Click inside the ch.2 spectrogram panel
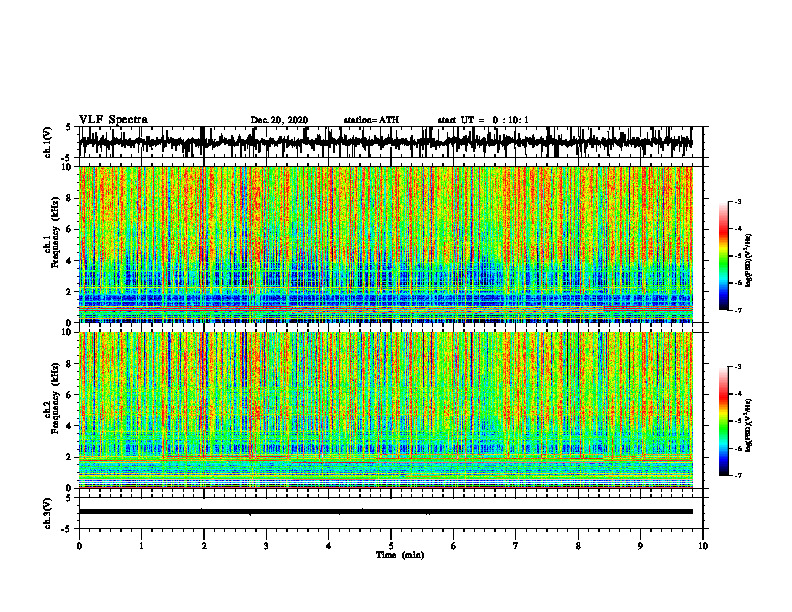This screenshot has width=792, height=612. 385,410
